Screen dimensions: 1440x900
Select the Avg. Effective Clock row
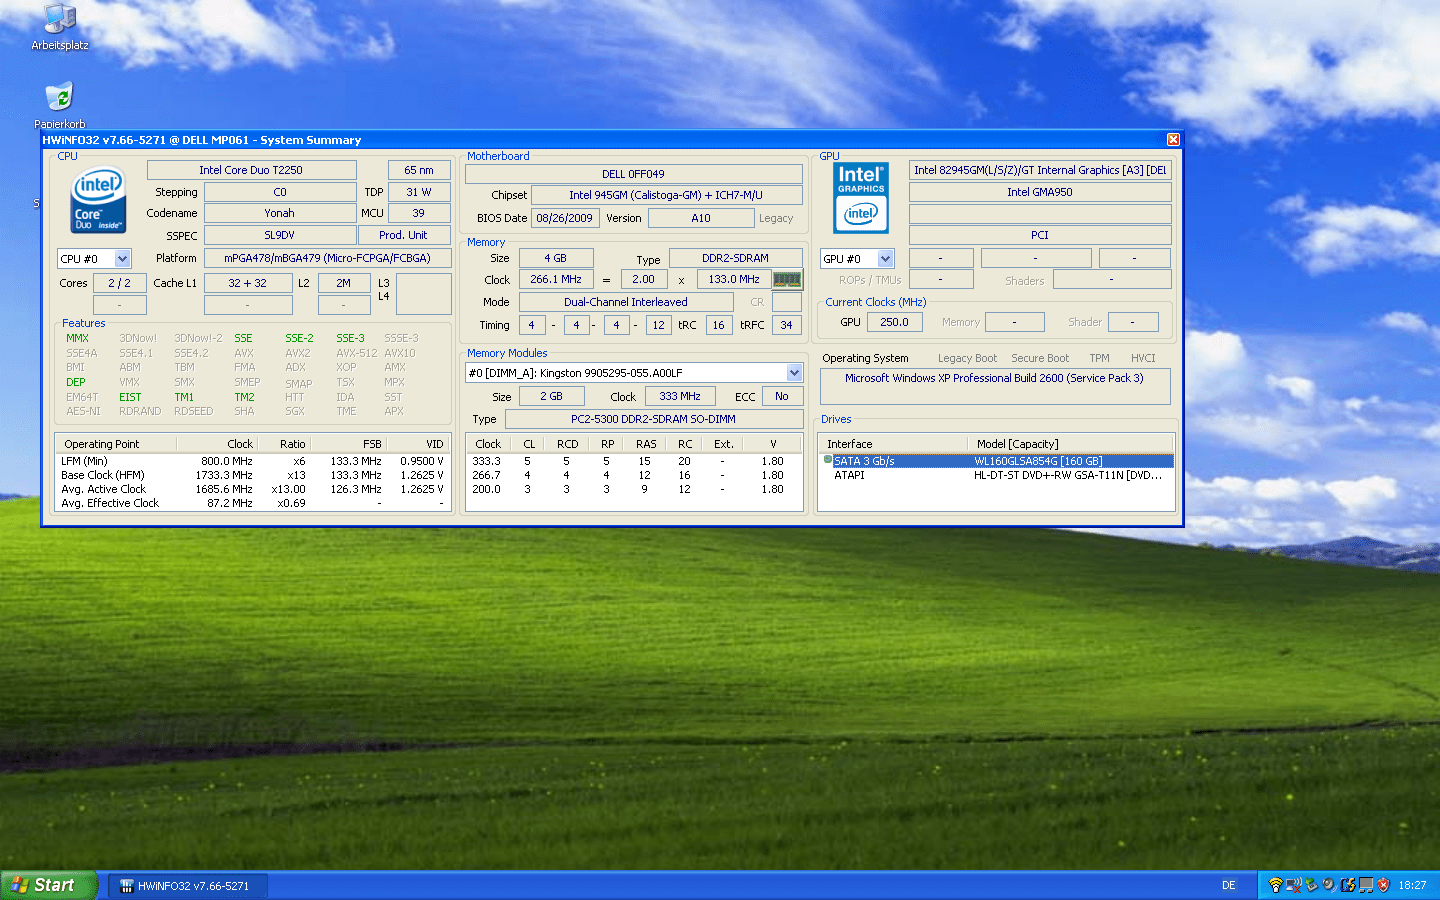coord(252,503)
